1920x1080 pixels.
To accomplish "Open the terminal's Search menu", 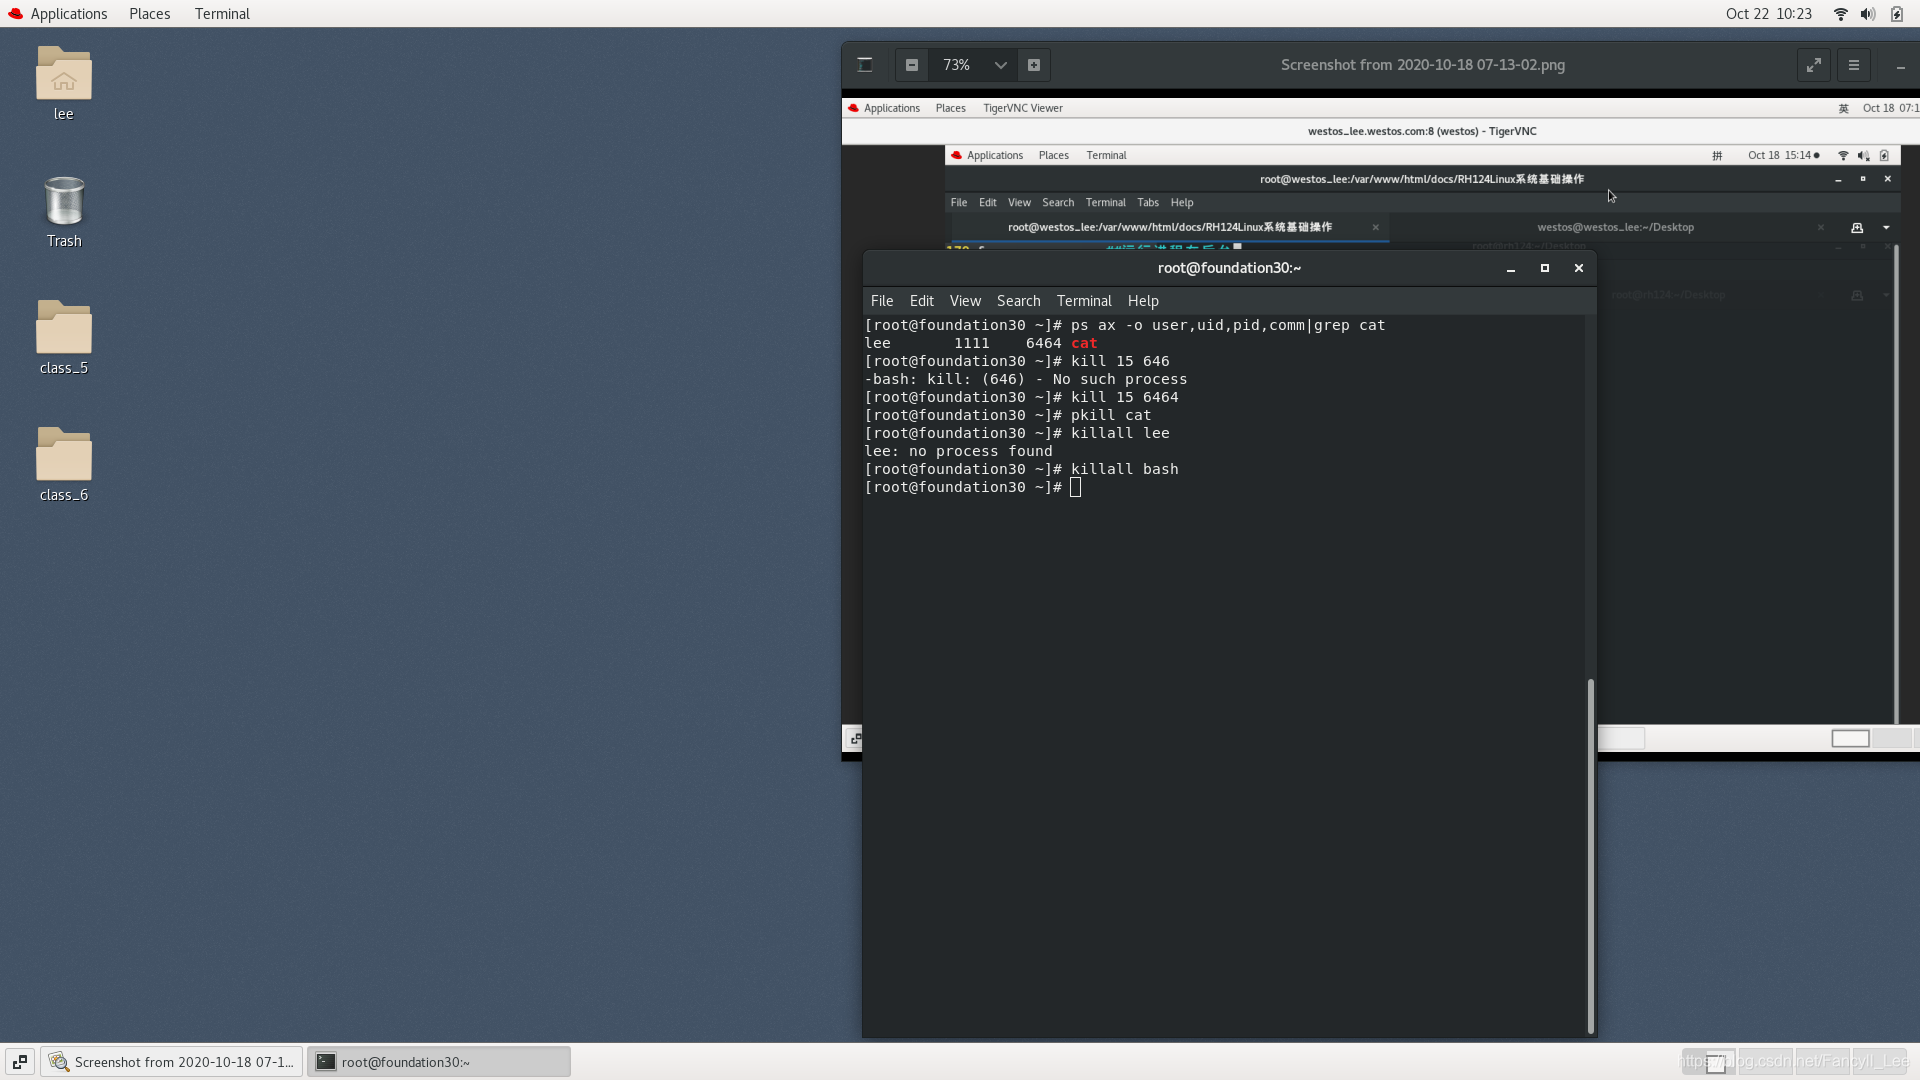I will coord(1018,301).
